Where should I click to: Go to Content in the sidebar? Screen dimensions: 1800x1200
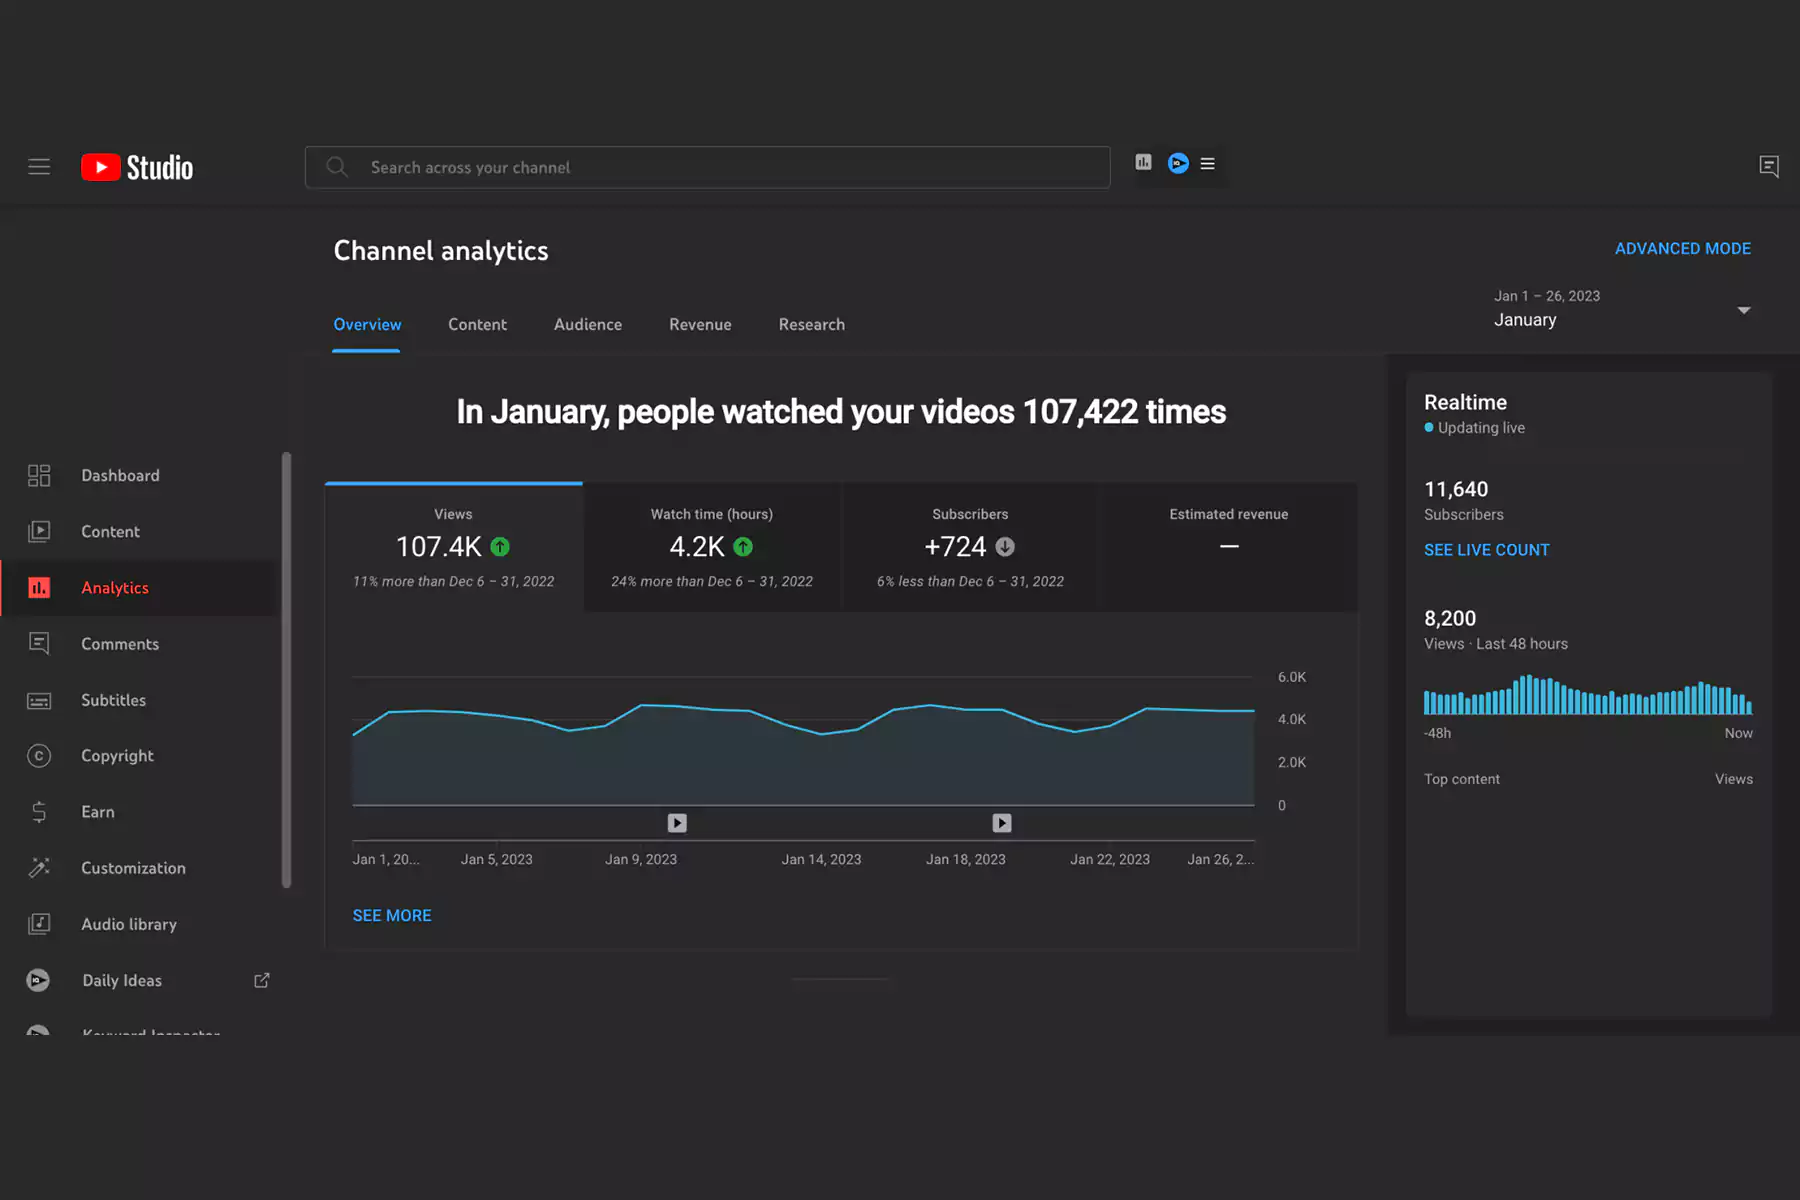click(x=110, y=532)
